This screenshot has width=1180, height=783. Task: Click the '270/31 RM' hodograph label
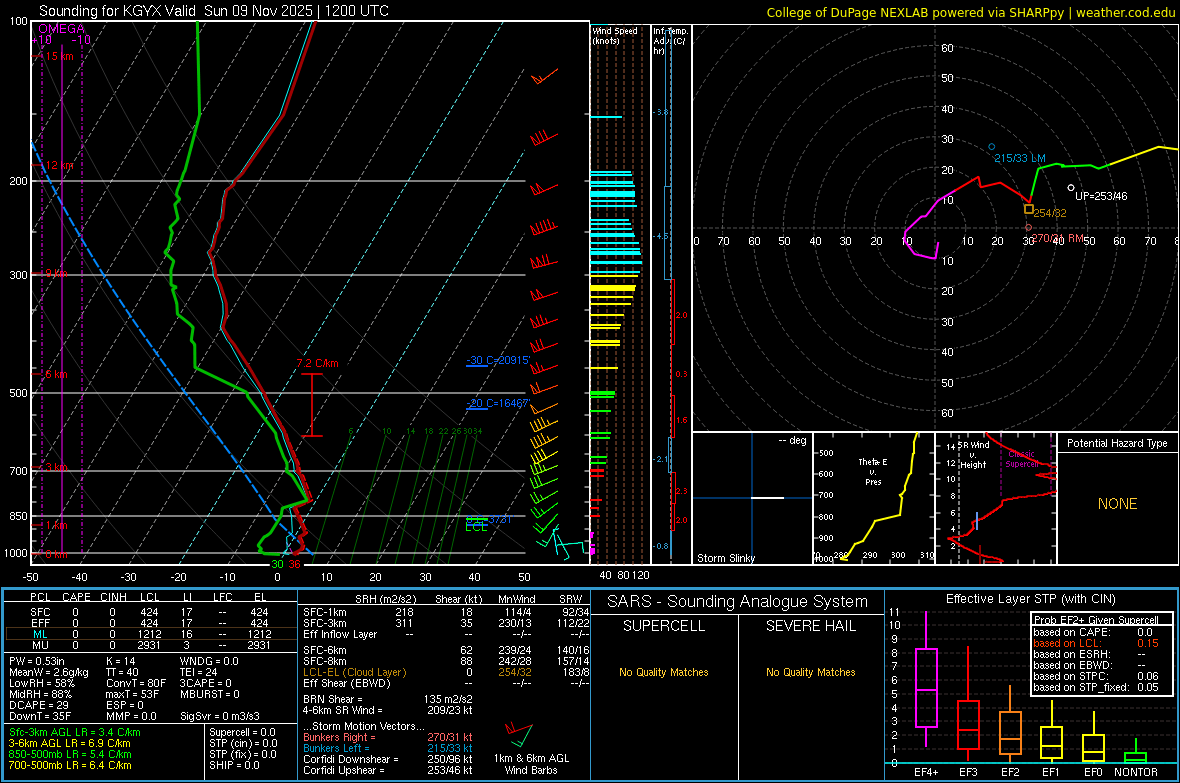click(1057, 238)
